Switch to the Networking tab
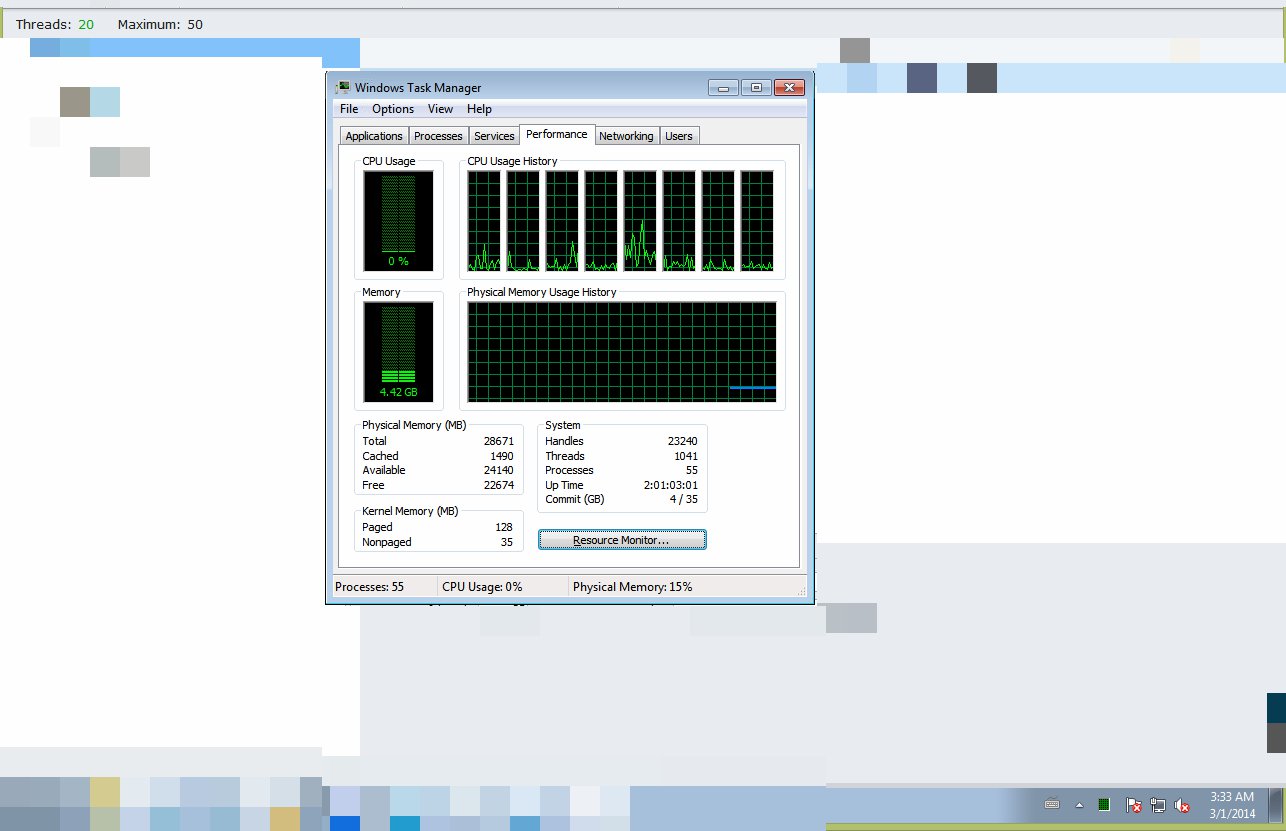The width and height of the screenshot is (1286, 831). click(x=626, y=136)
